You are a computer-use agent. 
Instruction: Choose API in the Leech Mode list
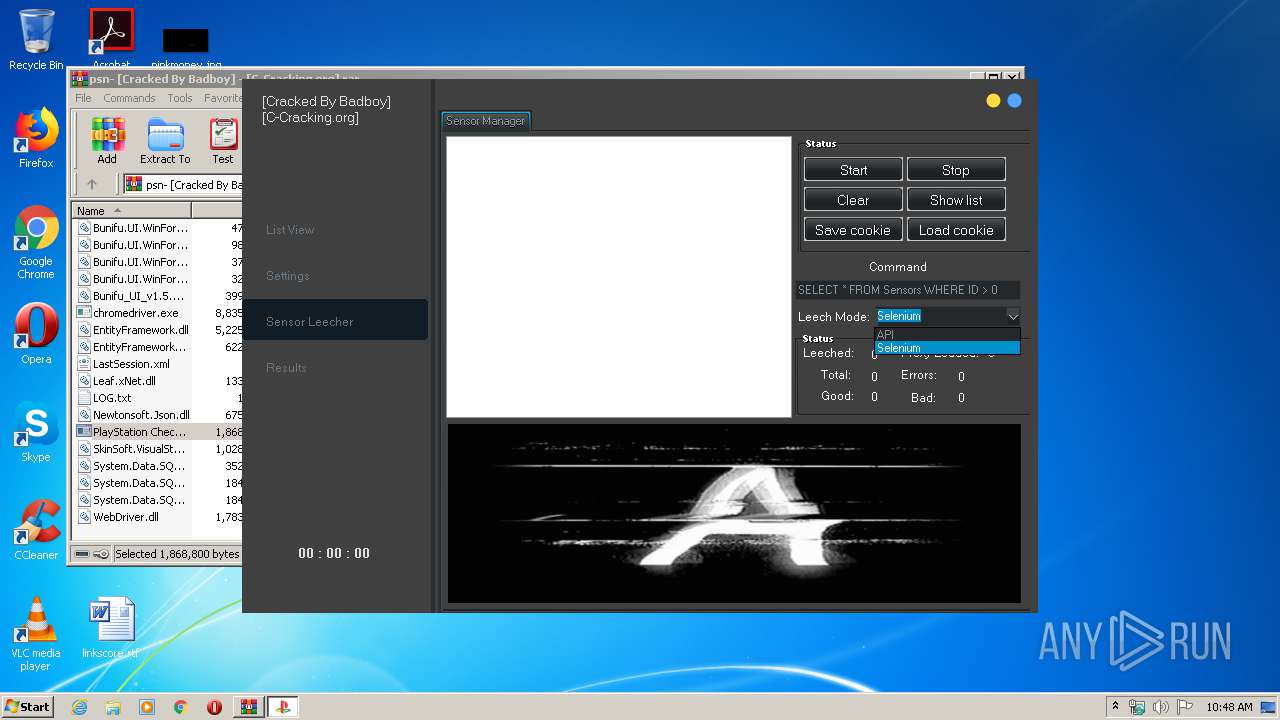(x=947, y=334)
